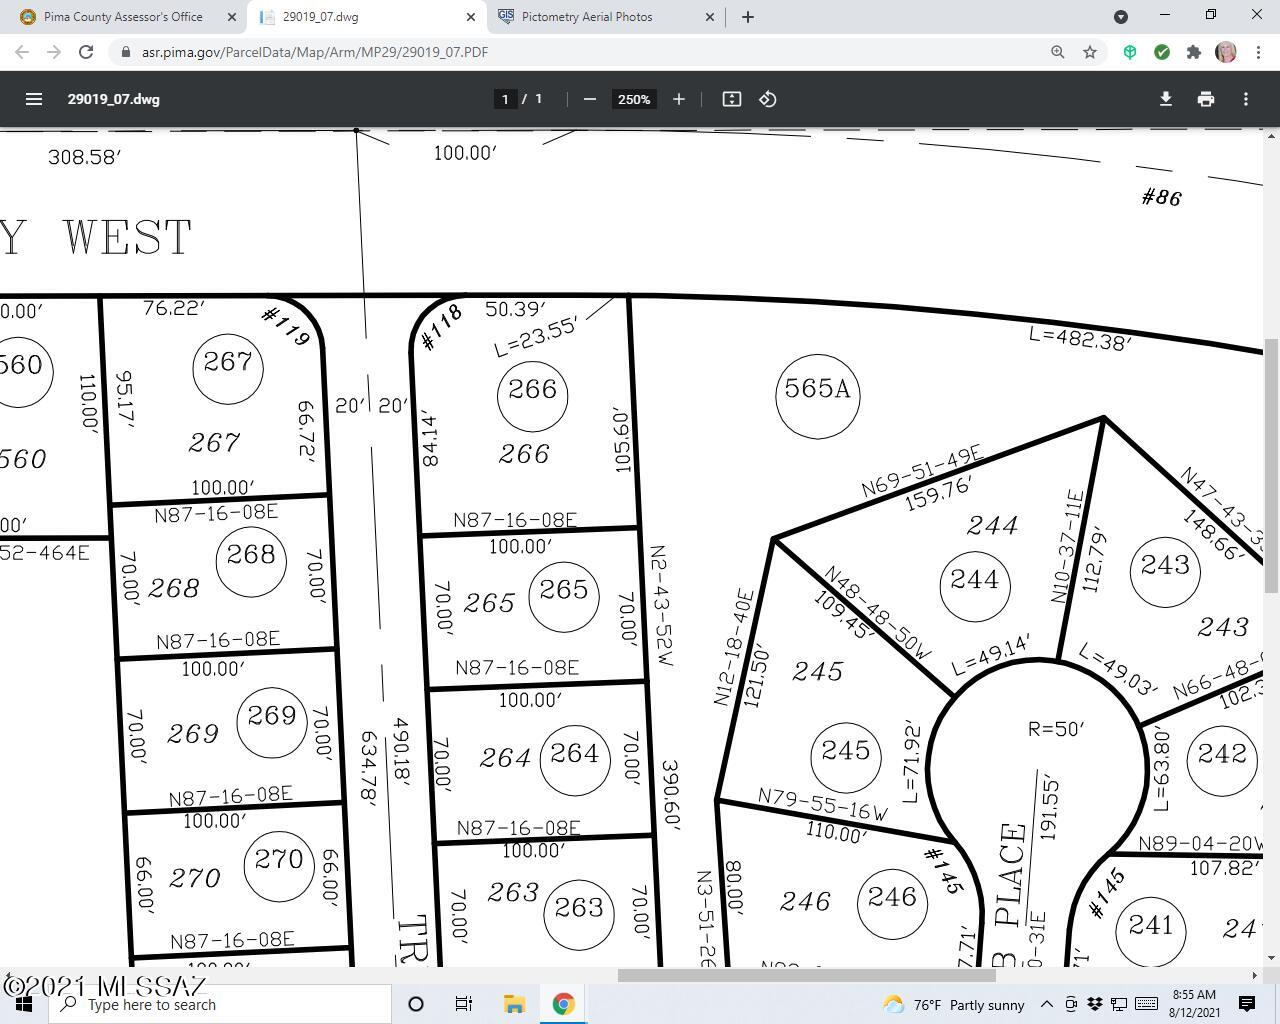Screen dimensions: 1280x1024
Task: Open the Chrome three-dot menu
Action: point(1258,52)
